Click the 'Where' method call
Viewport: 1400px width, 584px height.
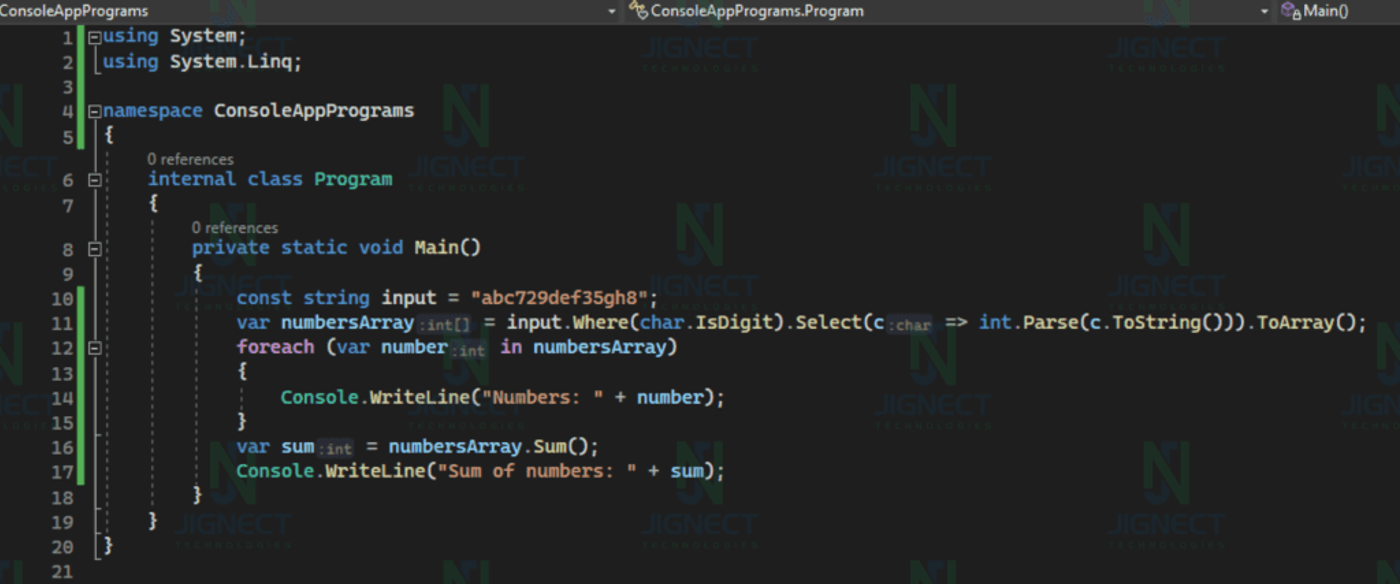pos(600,322)
